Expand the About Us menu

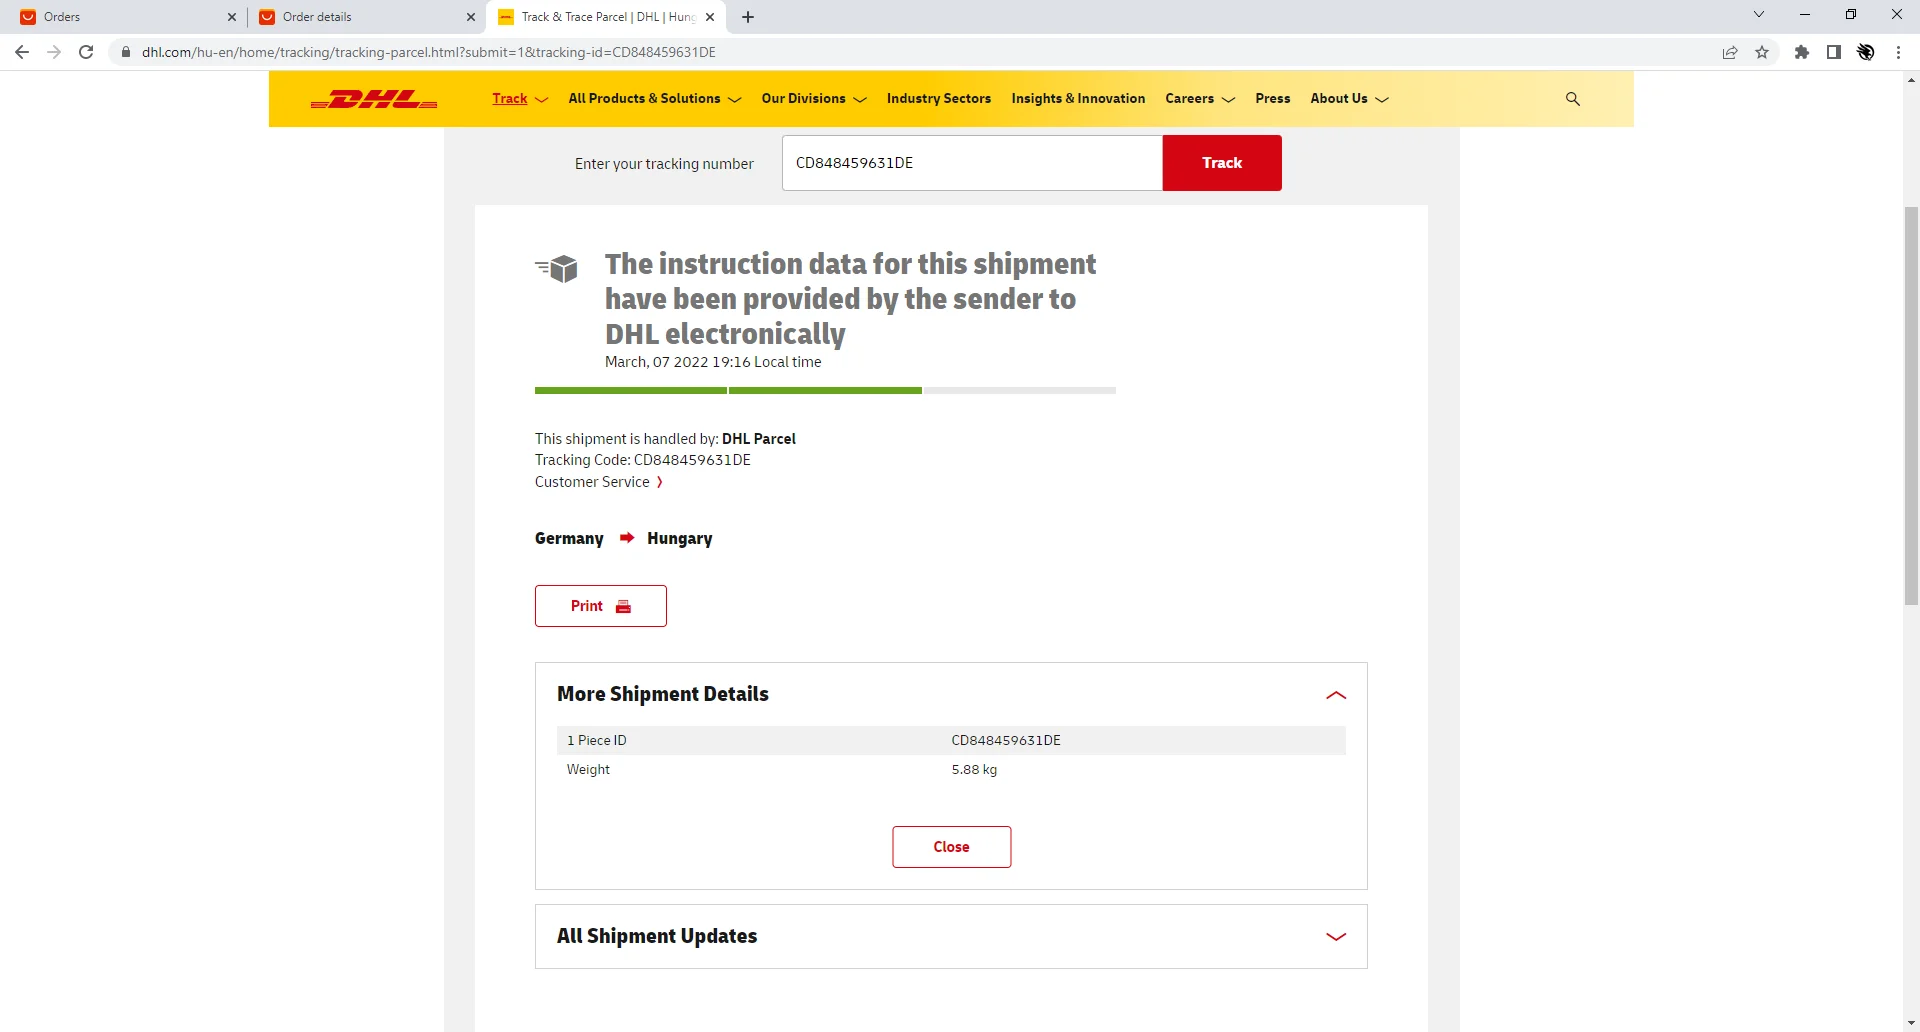tap(1350, 99)
